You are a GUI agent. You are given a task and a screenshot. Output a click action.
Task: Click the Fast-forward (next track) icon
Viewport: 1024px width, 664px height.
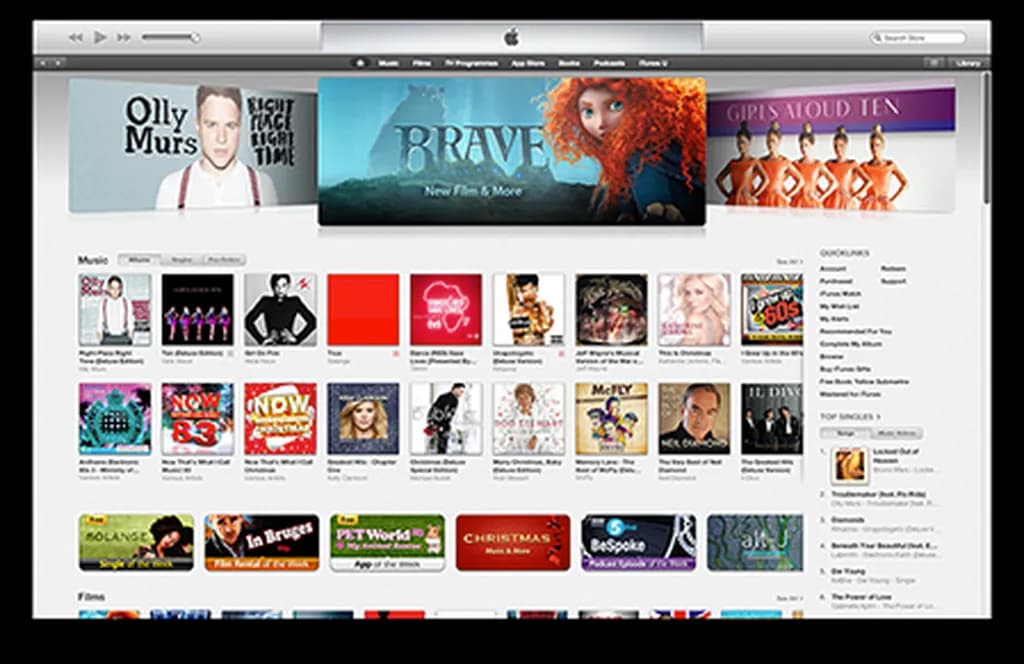pos(124,37)
